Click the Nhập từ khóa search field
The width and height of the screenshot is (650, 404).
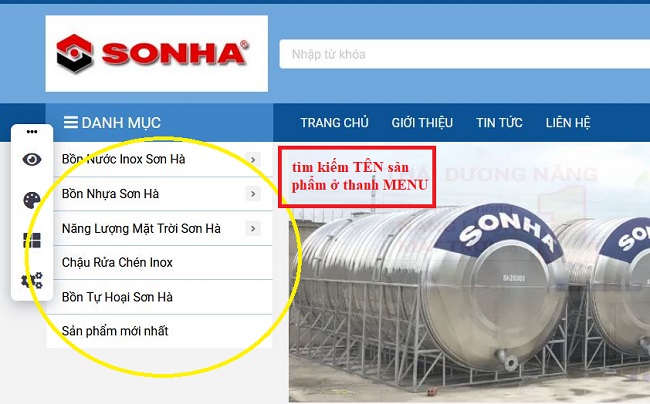pos(465,54)
